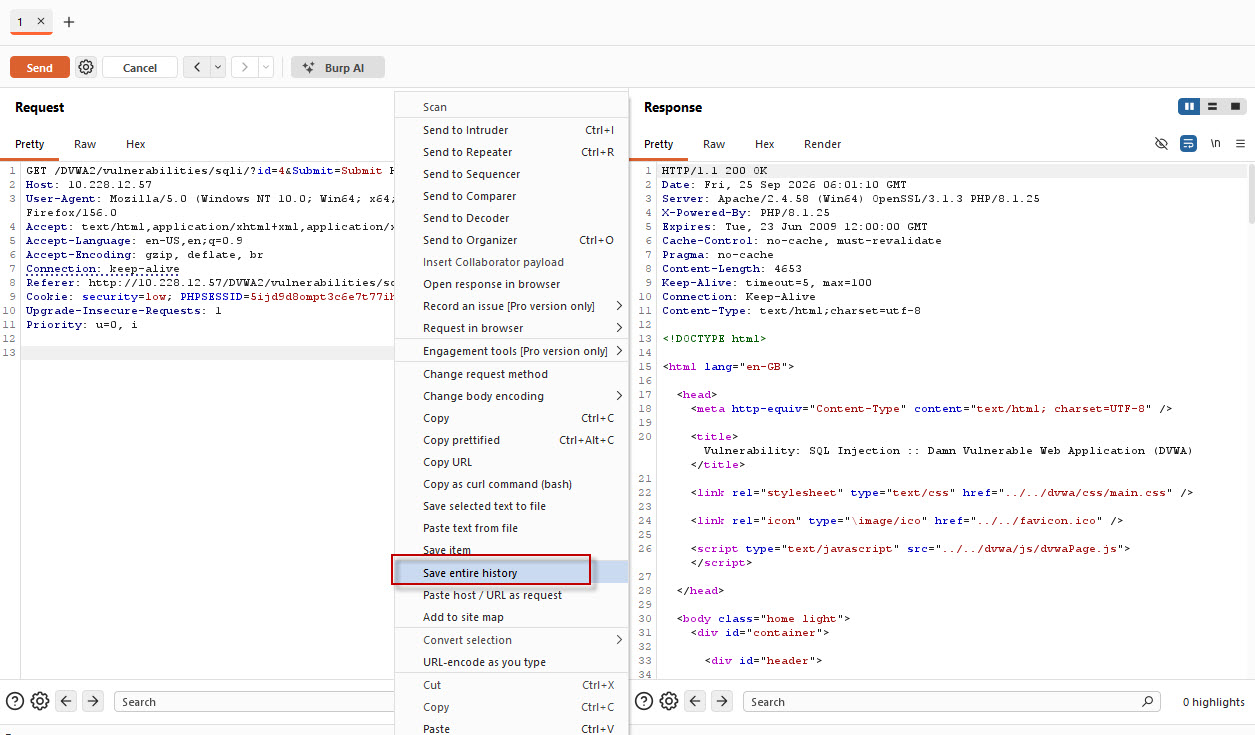Switch to combined single-pane layout

coord(1235,106)
